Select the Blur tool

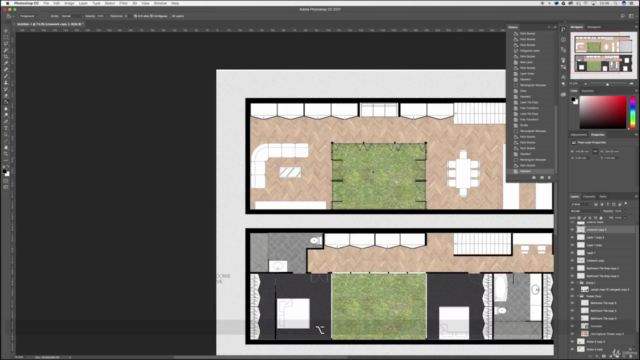(6, 109)
